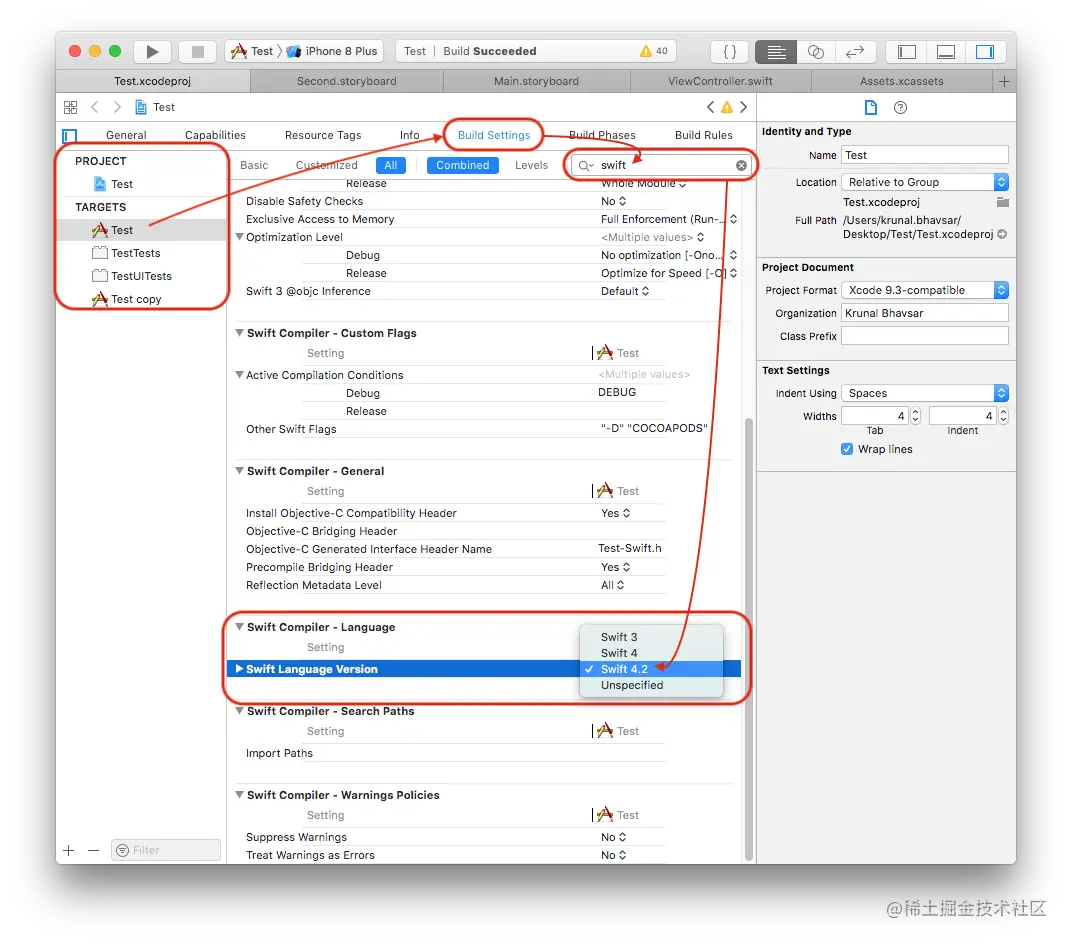Open the Build Rules tab
Image resolution: width=1072 pixels, height=944 pixels.
[x=704, y=135]
